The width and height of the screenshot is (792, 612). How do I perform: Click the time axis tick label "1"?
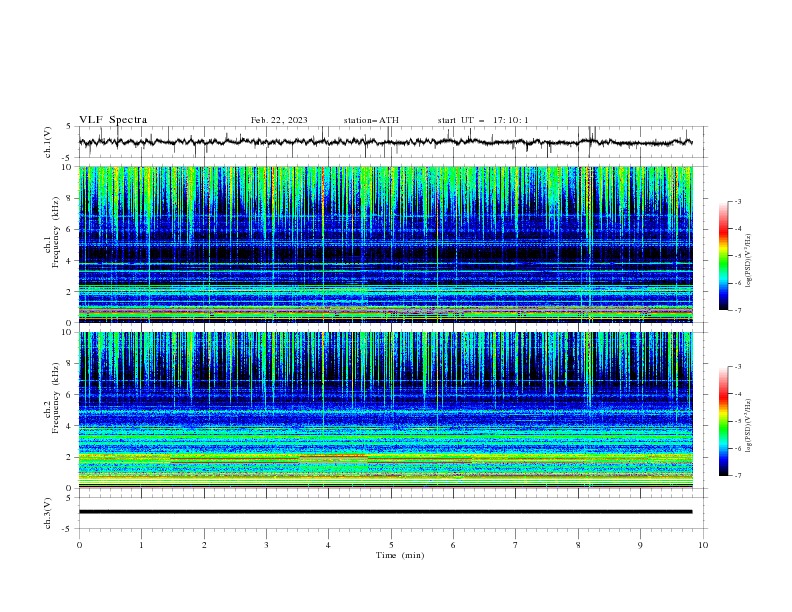click(141, 545)
